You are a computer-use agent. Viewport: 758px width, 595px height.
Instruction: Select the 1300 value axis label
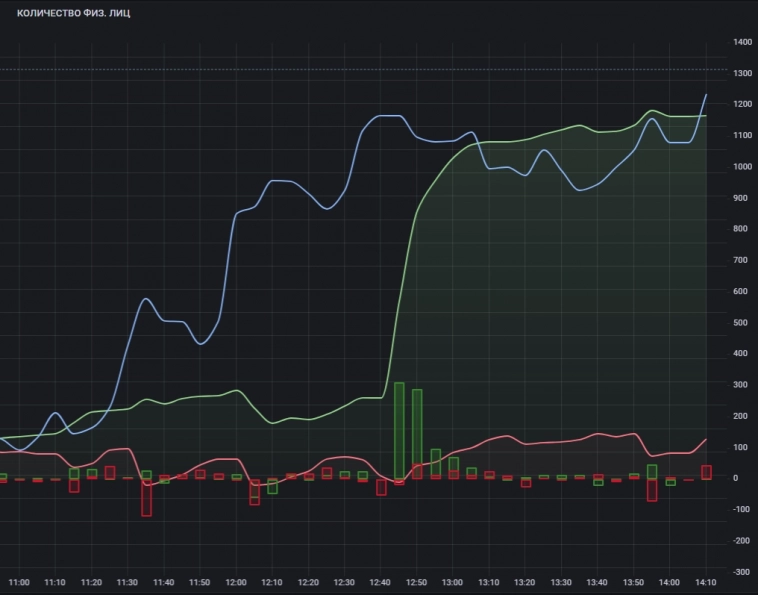point(742,73)
